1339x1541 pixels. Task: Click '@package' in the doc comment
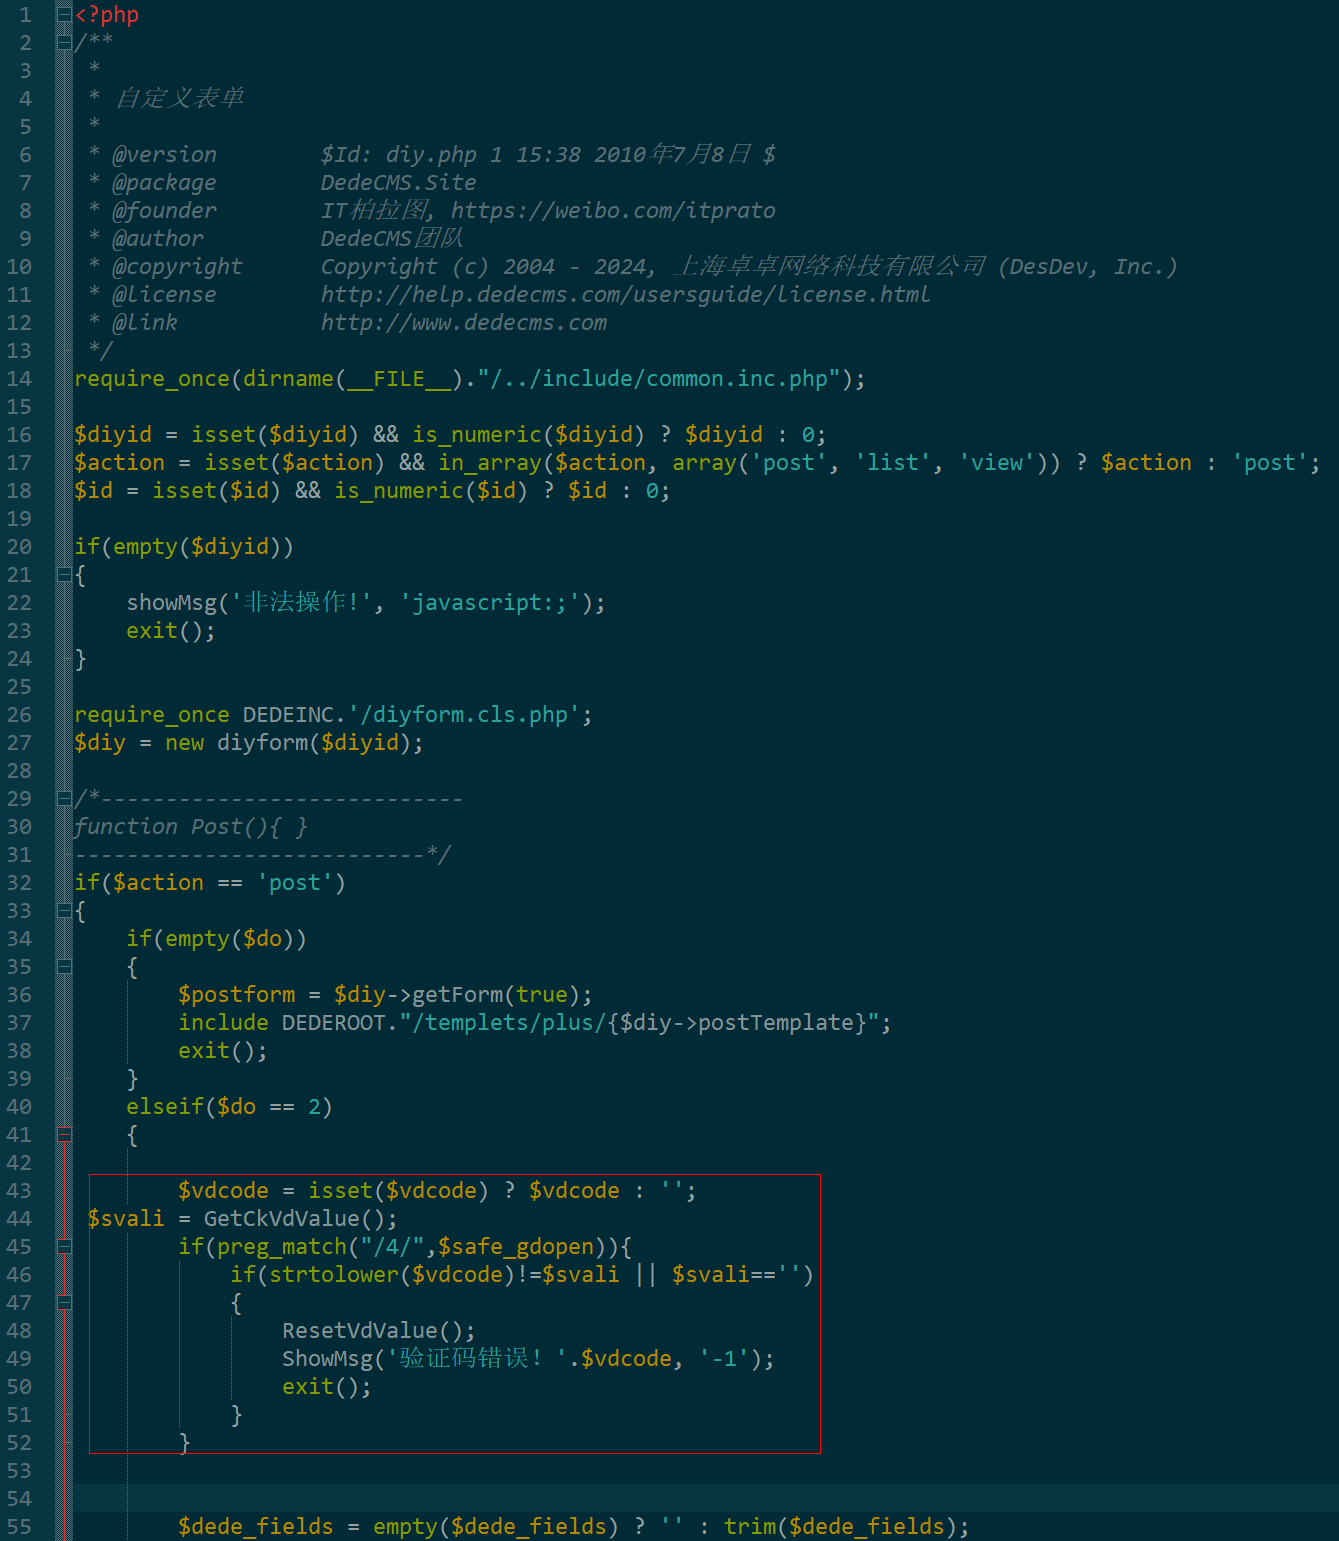click(164, 183)
